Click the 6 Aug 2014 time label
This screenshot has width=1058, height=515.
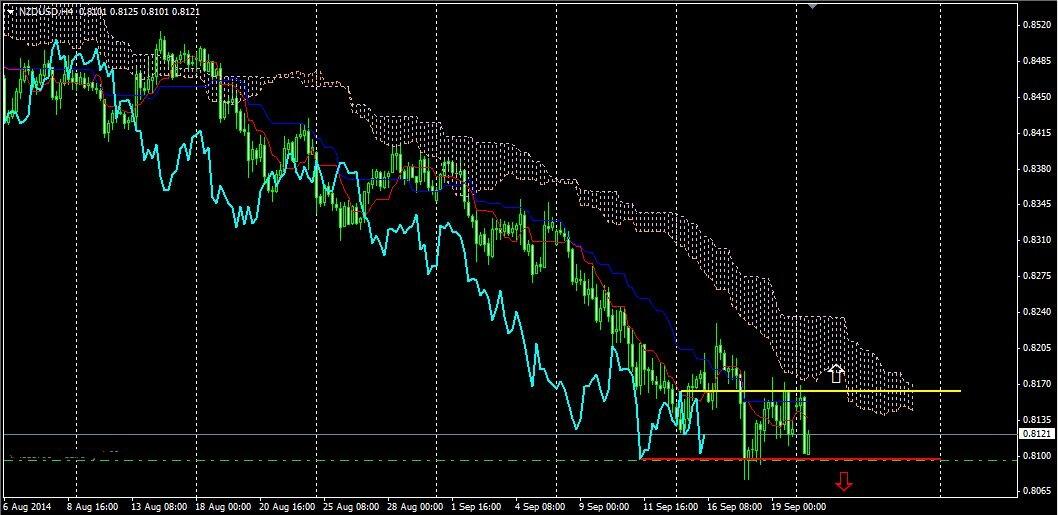click(x=27, y=506)
